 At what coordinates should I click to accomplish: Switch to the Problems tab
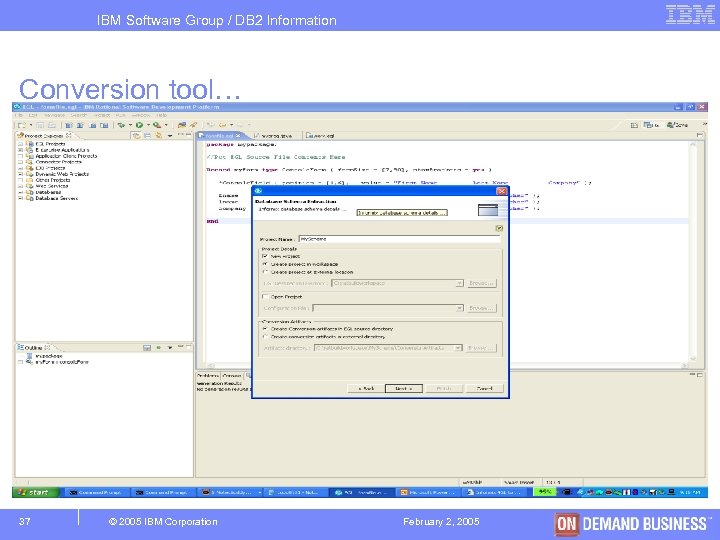208,376
